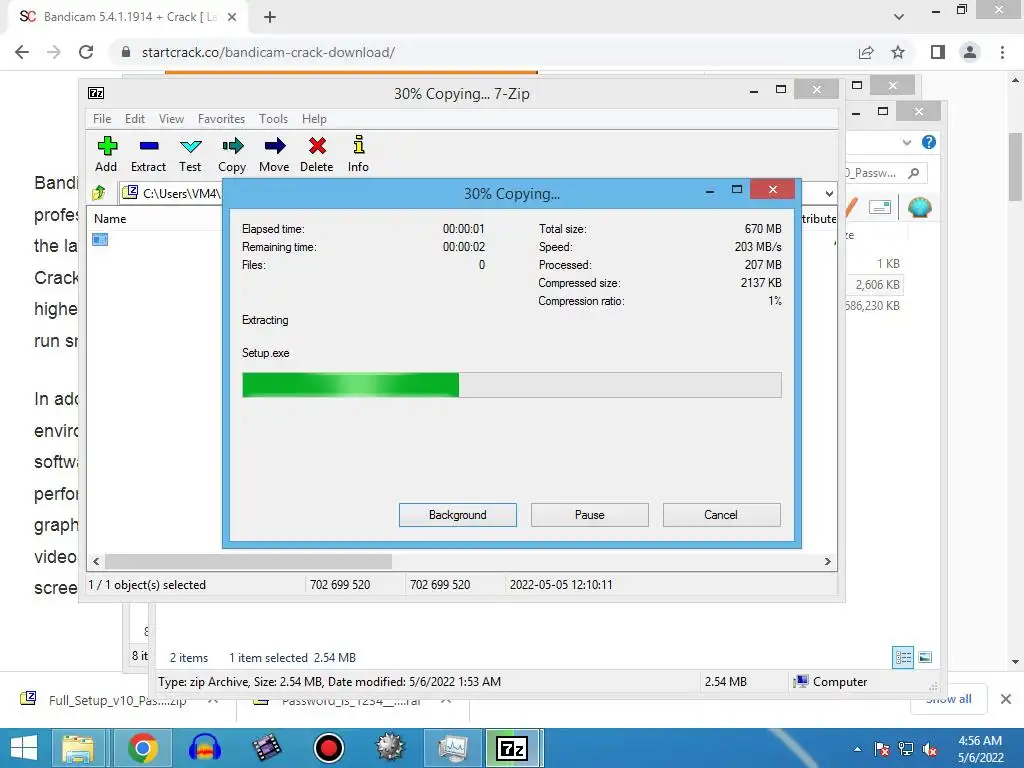Open the Chrome profile avatar
Screen dimensions: 1024x768
click(970, 52)
